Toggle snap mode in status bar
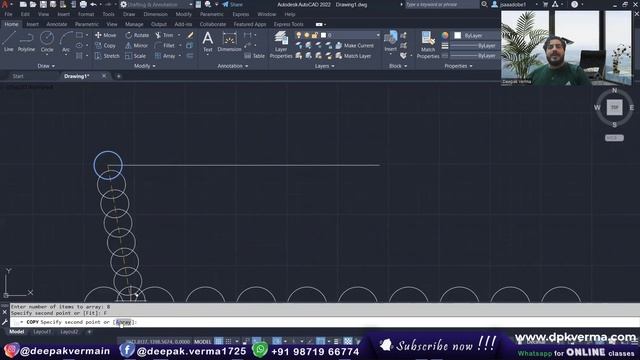 (229, 341)
